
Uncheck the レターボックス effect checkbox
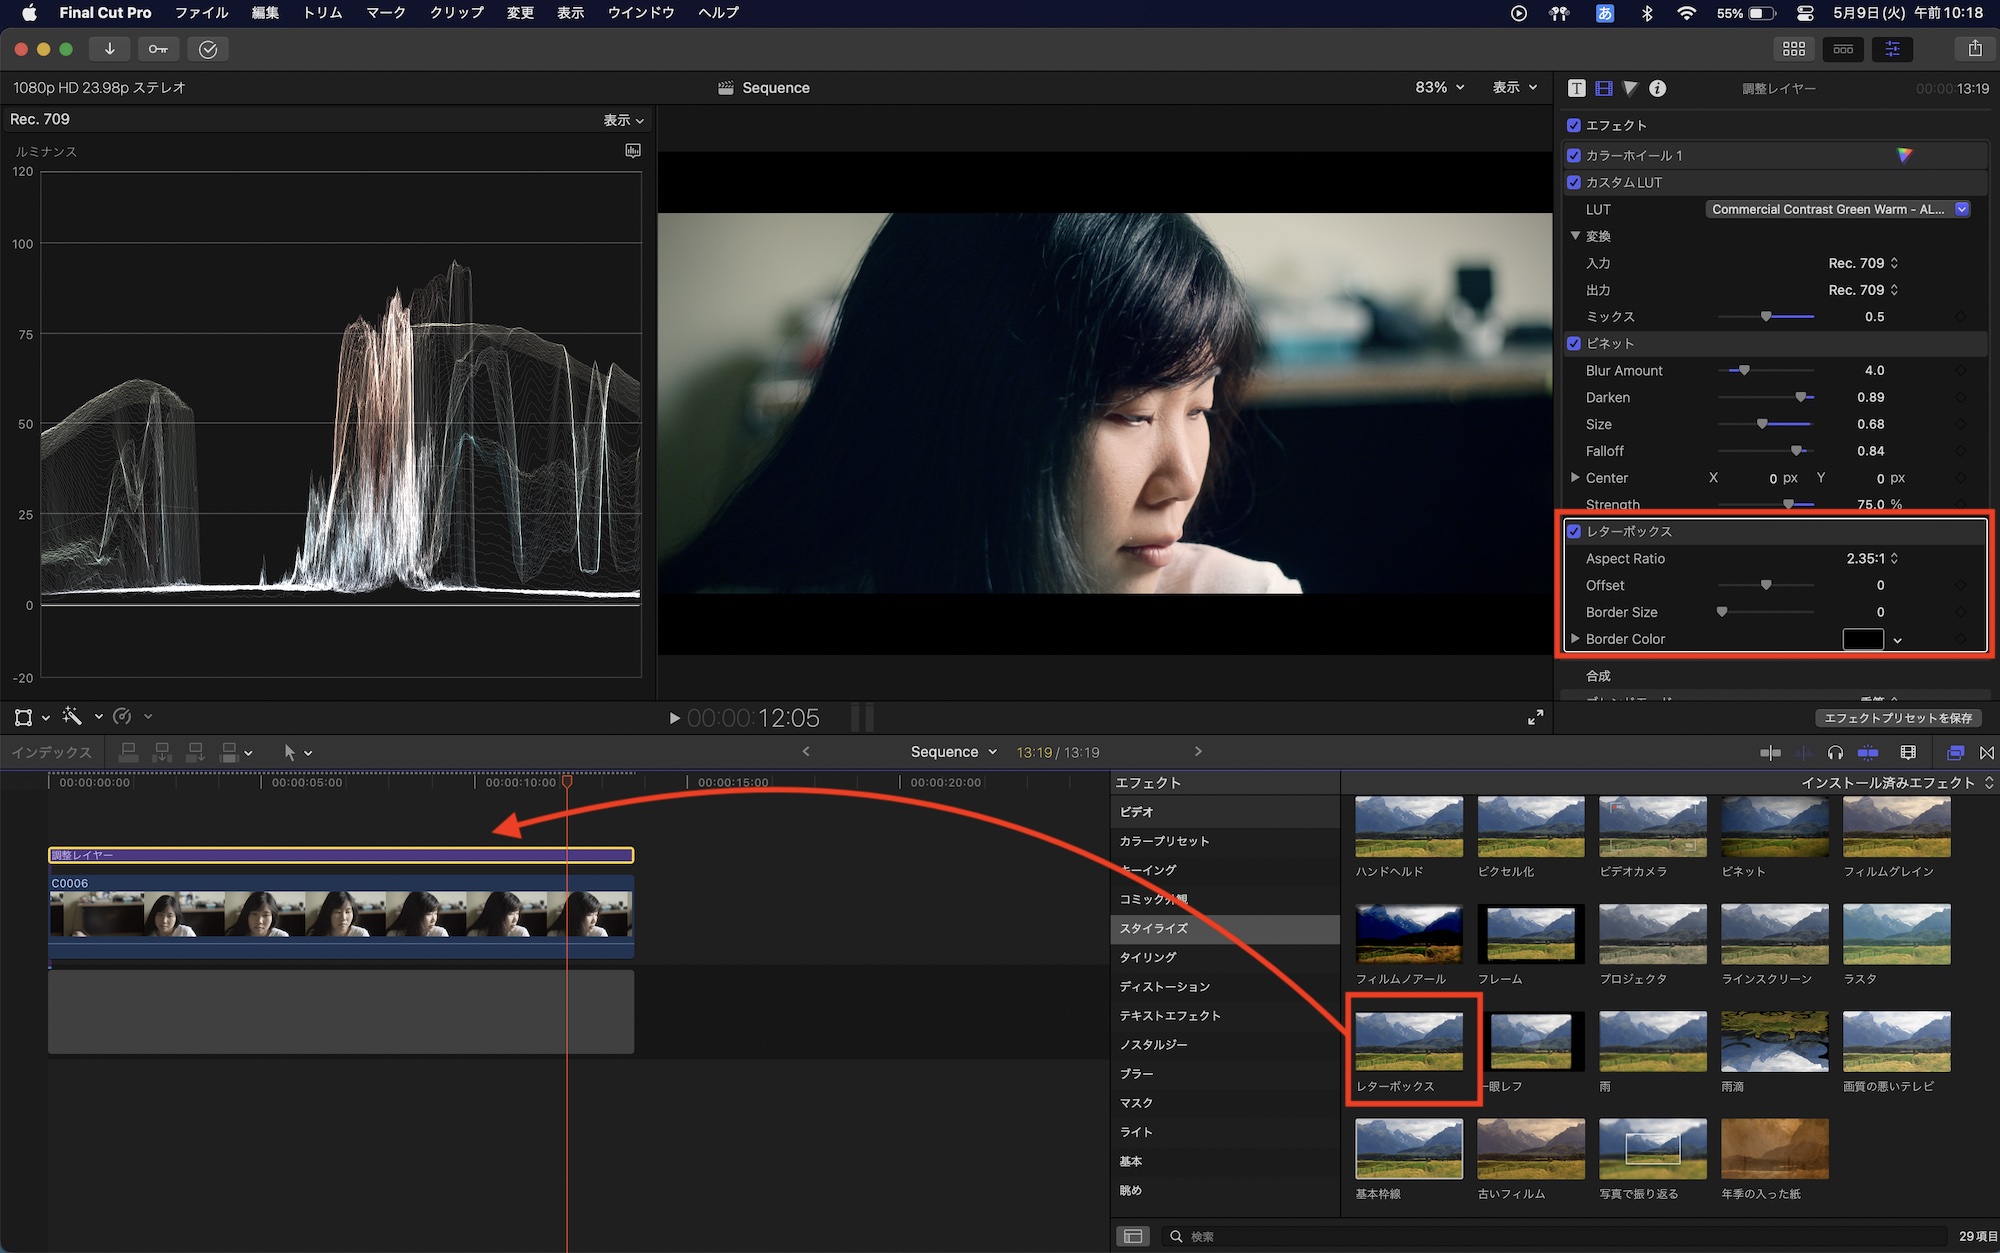[1574, 531]
